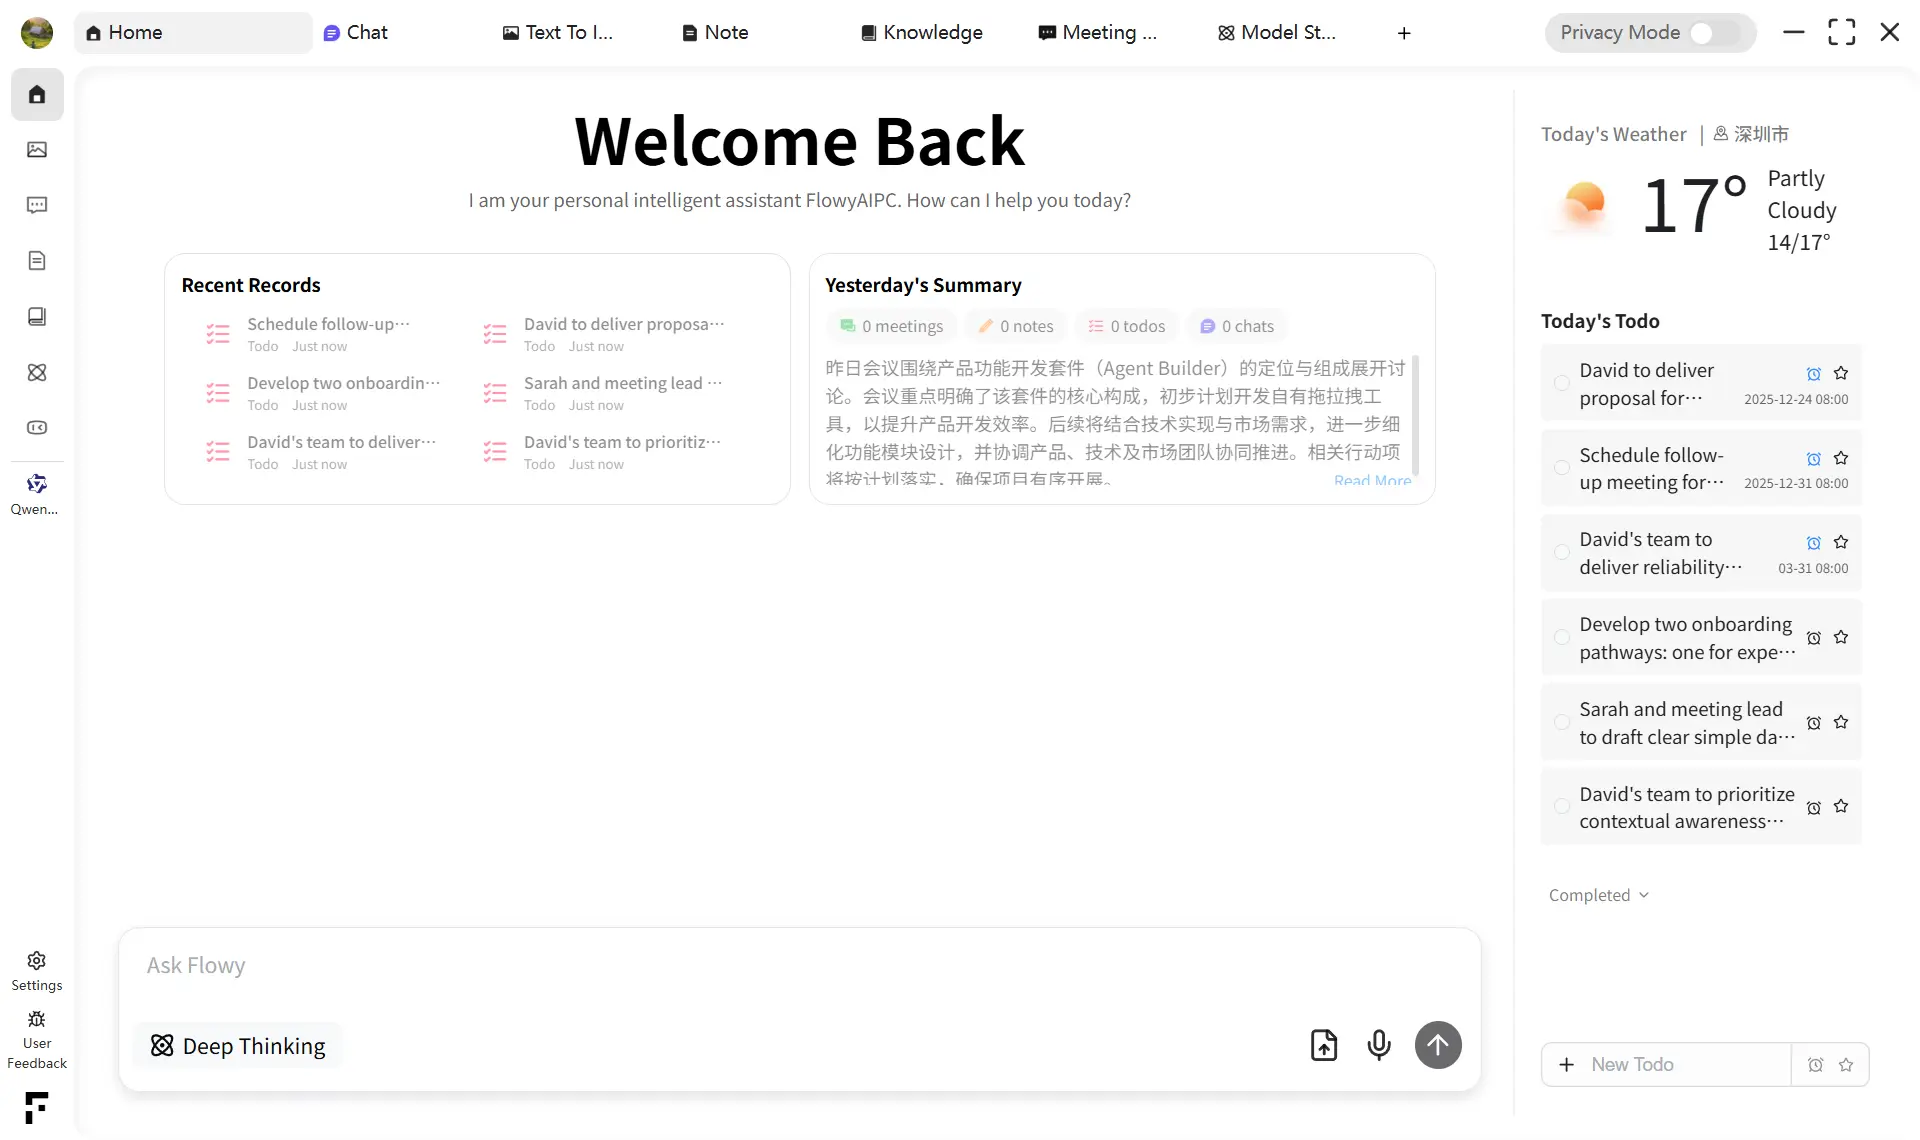Set reminder alarm for 'Sarah and meeting lead' todo
Viewport: 1920px width, 1140px height.
(x=1814, y=723)
